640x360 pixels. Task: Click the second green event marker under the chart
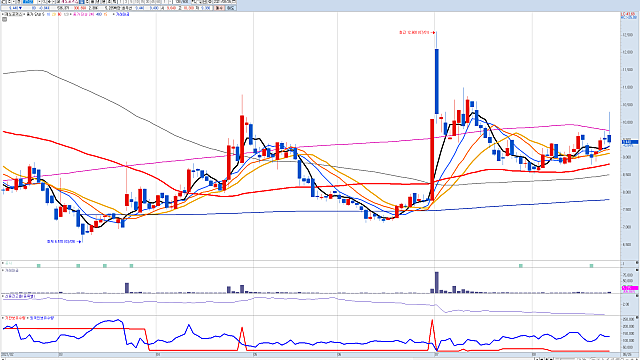(78, 266)
